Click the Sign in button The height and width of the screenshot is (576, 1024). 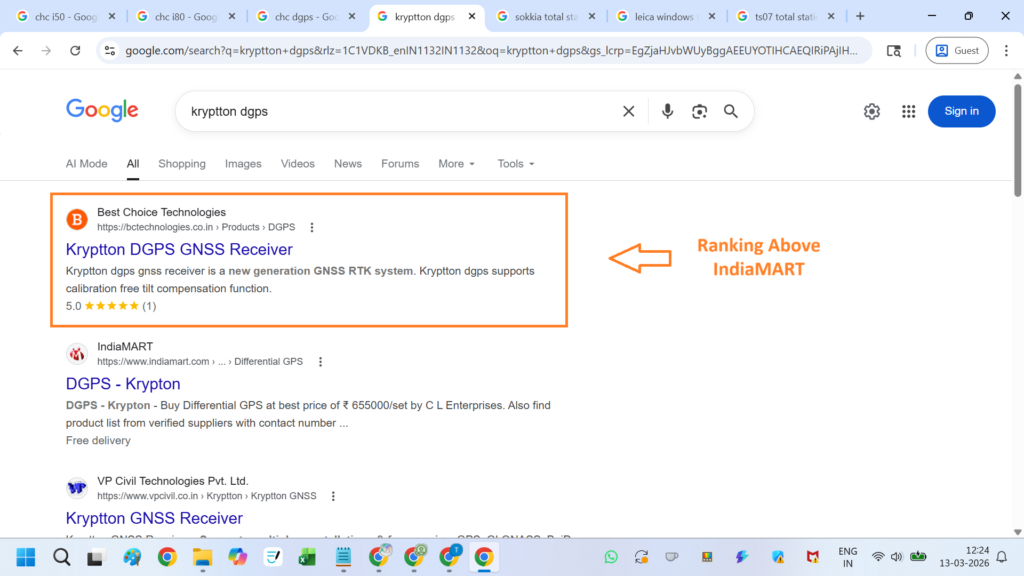961,111
